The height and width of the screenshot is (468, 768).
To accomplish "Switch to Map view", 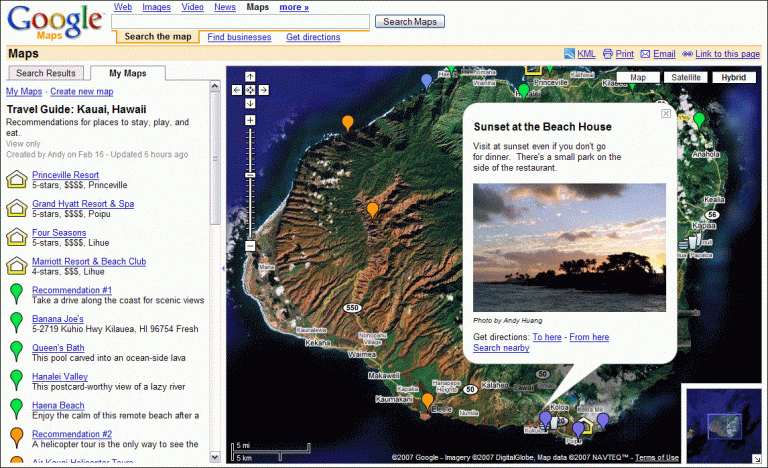I will point(637,77).
